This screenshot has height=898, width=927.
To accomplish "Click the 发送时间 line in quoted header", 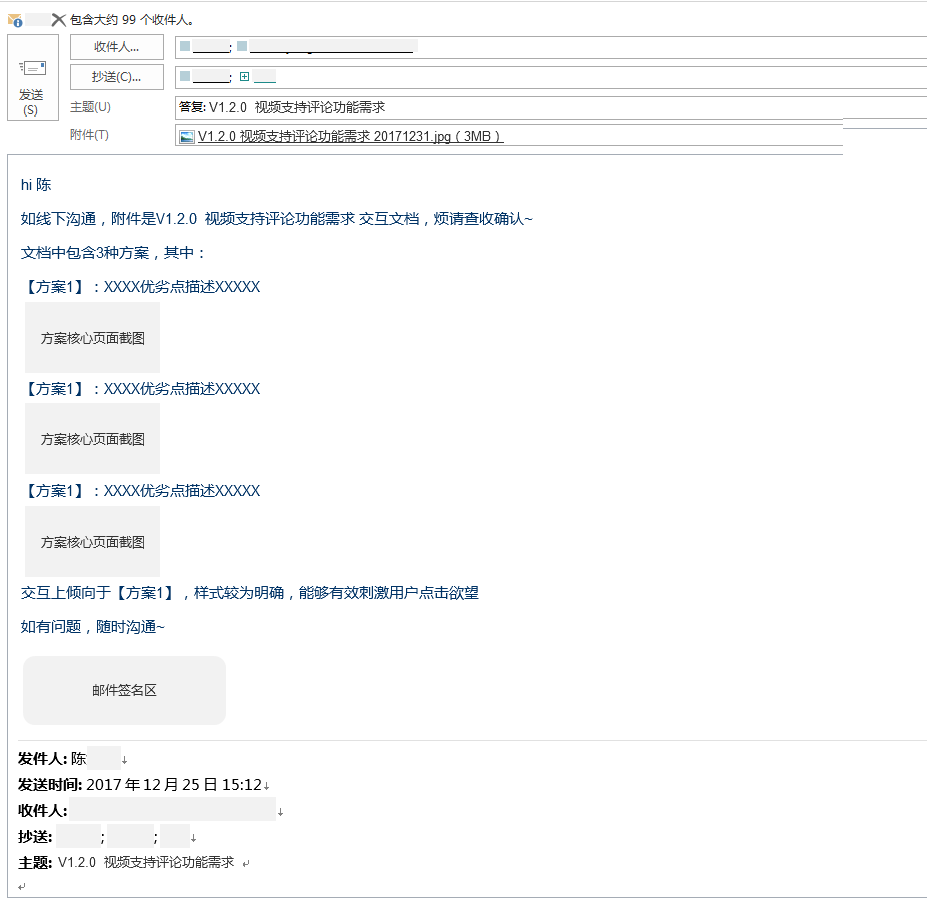I will [x=144, y=784].
